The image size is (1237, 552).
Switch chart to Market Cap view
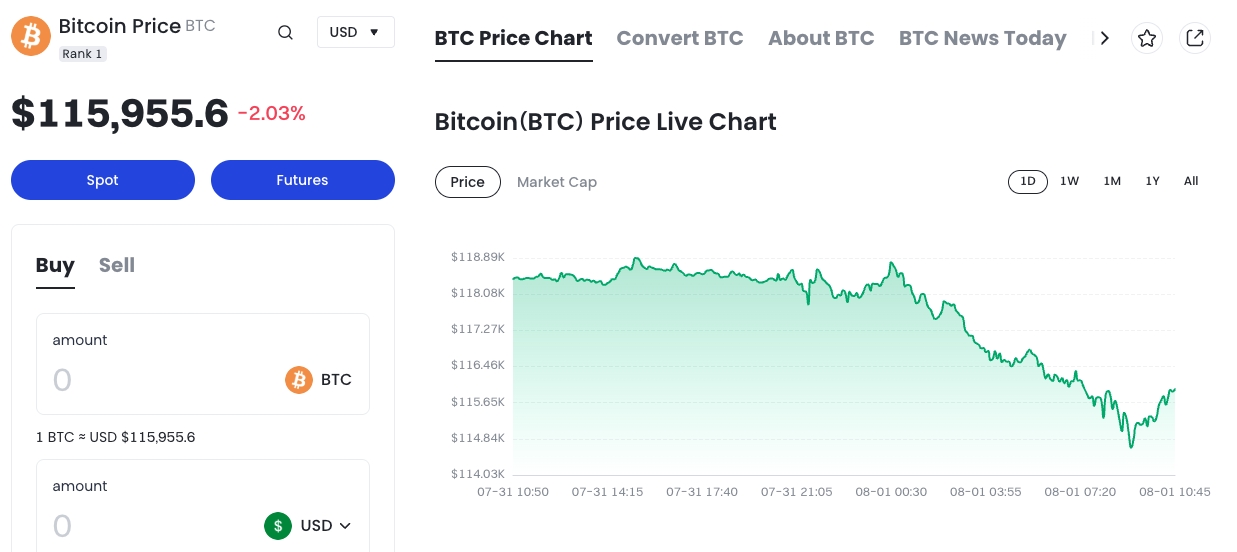pyautogui.click(x=556, y=182)
